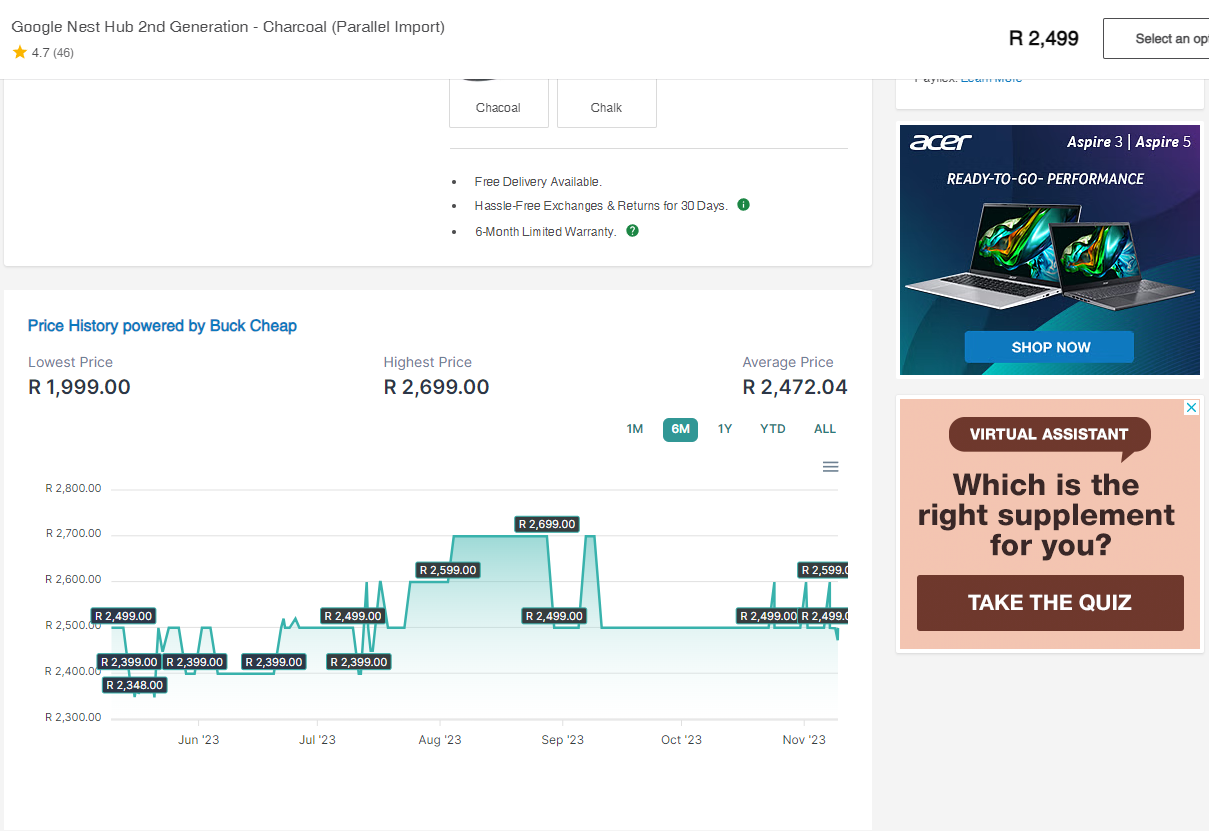Screen dimensions: 1209x831
Task: Switch chart to YTD view
Action: [x=773, y=429]
